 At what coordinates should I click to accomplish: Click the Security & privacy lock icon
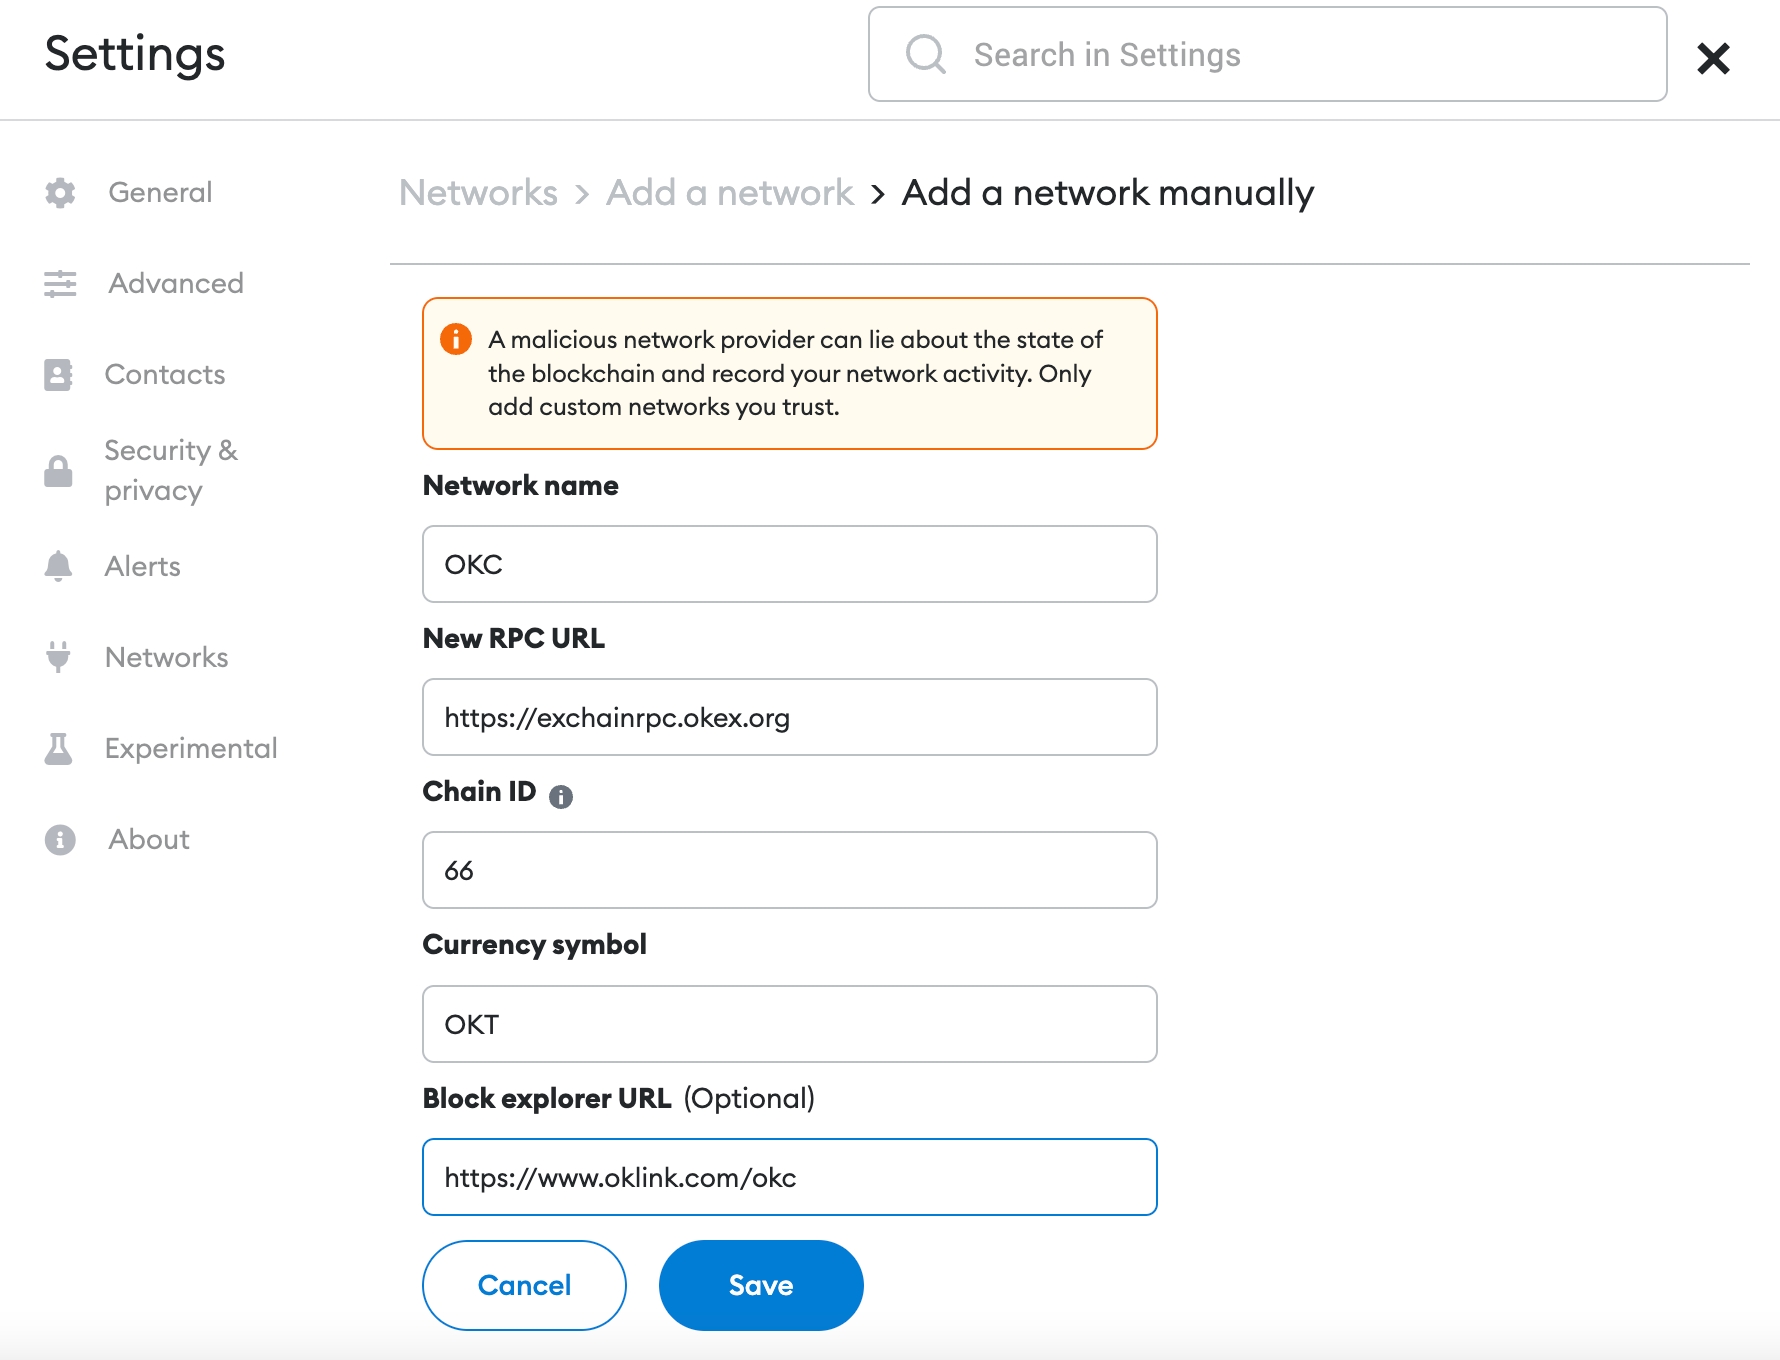click(58, 471)
